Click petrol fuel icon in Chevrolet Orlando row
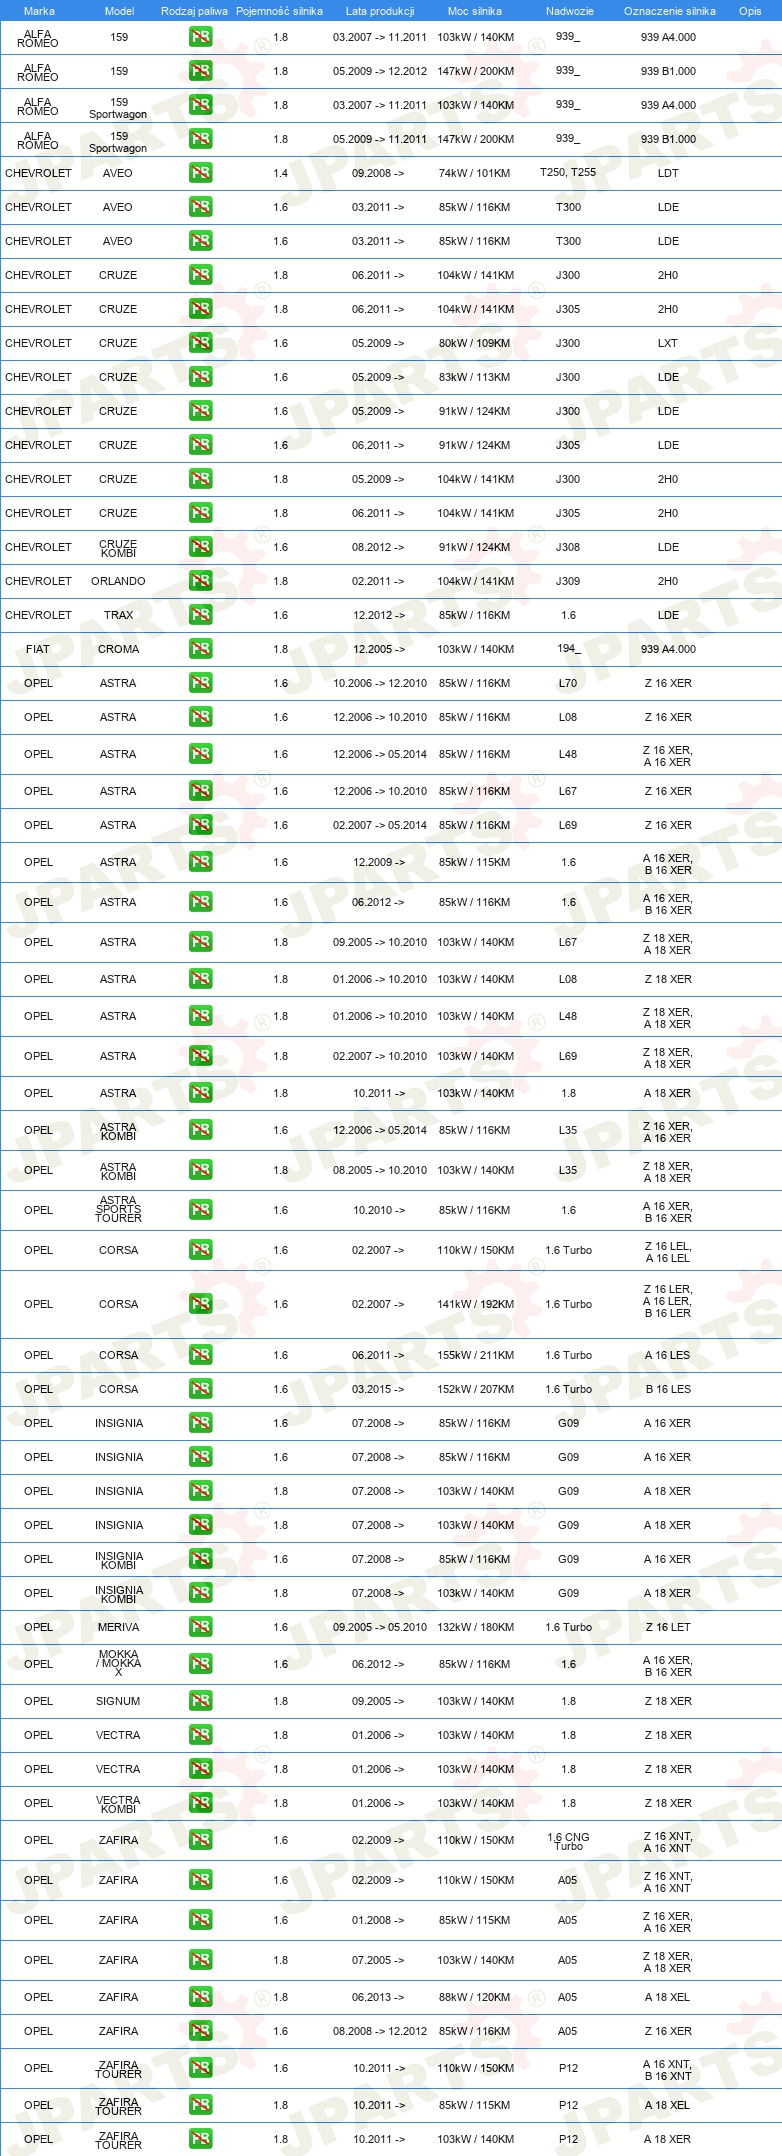The image size is (782, 2156). pos(200,581)
